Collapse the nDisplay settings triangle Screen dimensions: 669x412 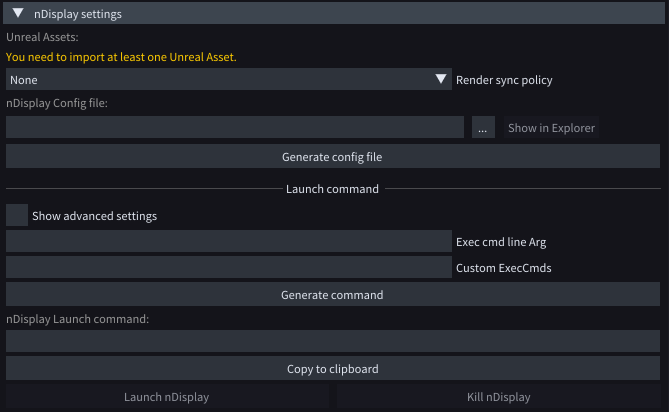[x=18, y=14]
